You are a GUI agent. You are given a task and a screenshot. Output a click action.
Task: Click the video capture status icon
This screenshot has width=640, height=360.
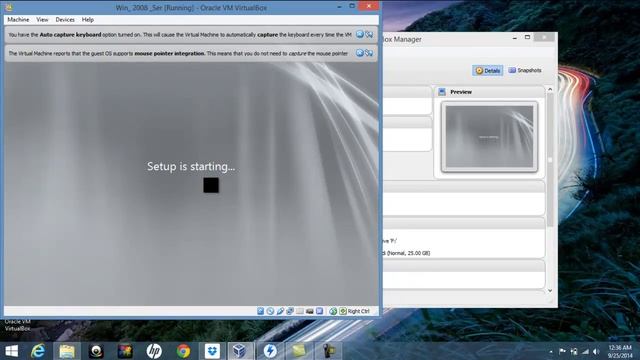click(310, 311)
